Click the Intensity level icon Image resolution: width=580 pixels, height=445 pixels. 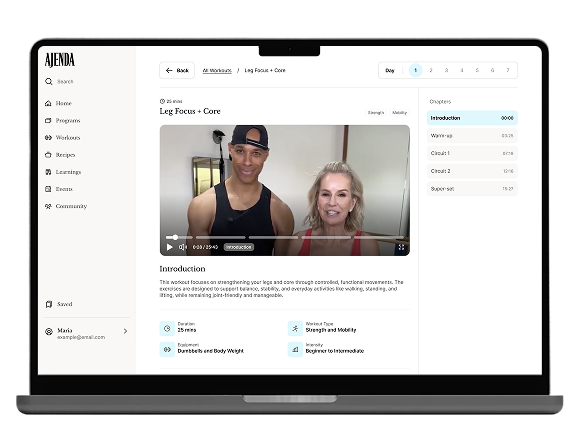[x=295, y=350]
